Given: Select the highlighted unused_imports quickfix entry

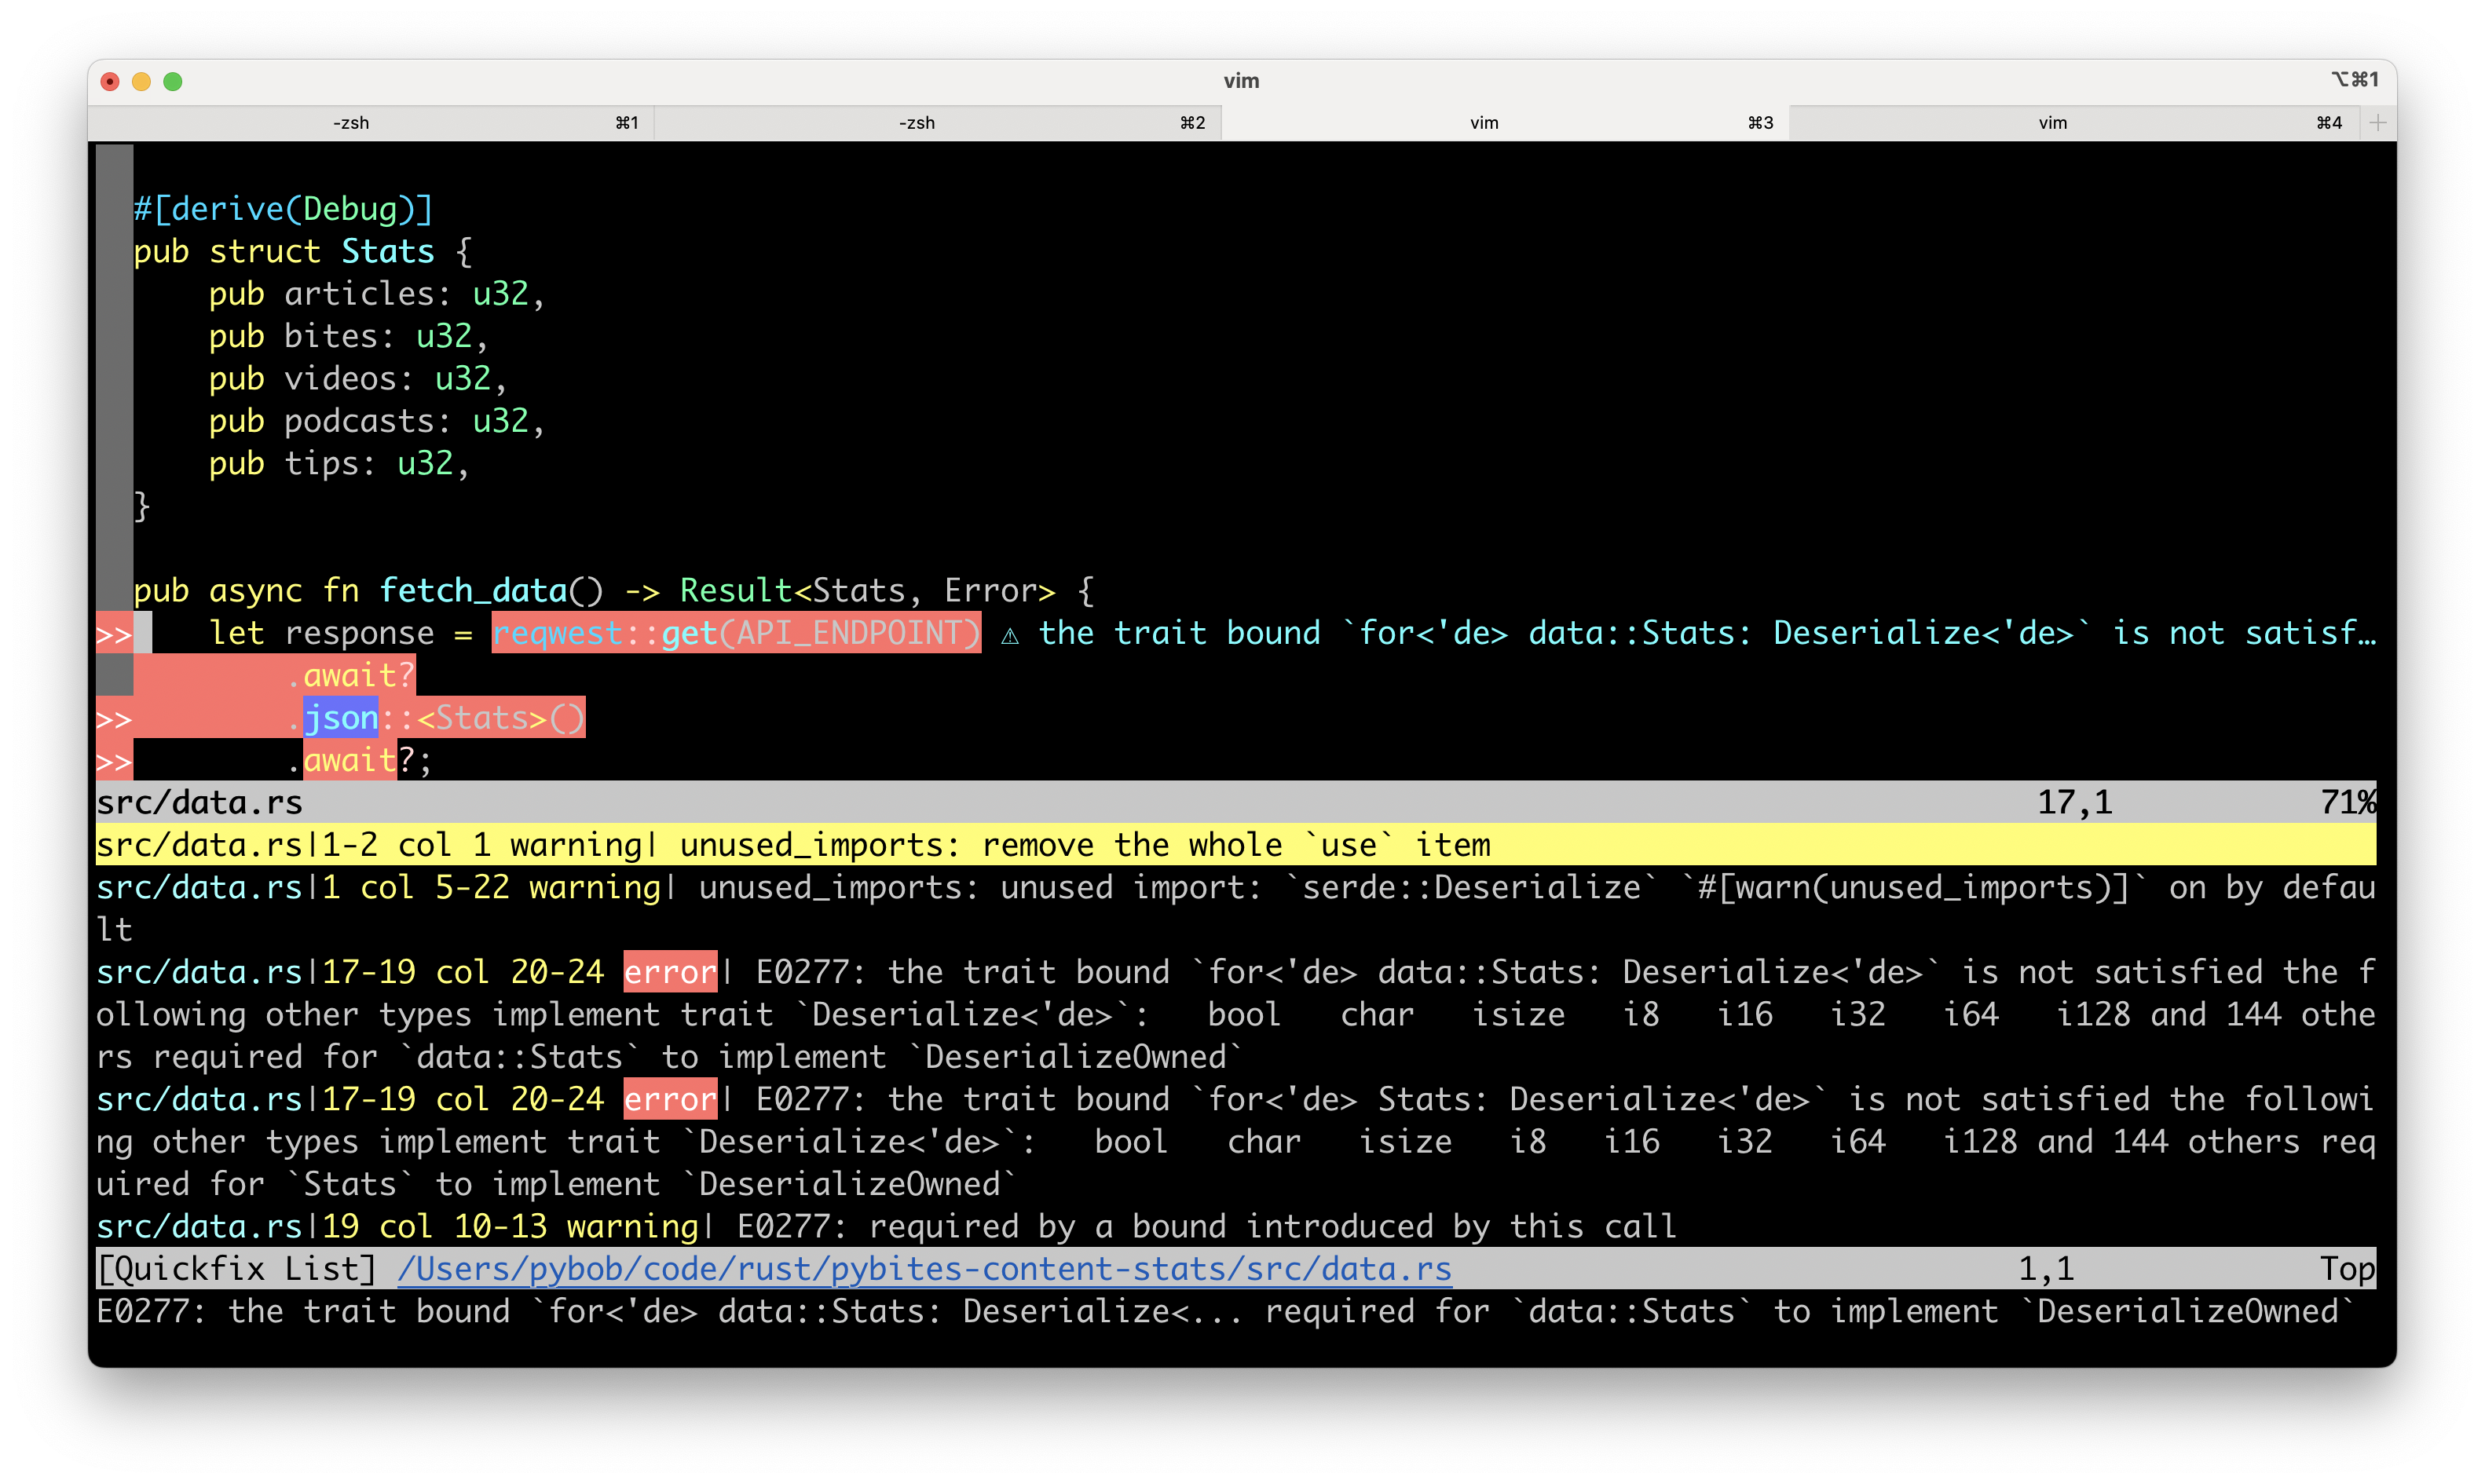Looking at the screenshot, I should pos(1236,845).
